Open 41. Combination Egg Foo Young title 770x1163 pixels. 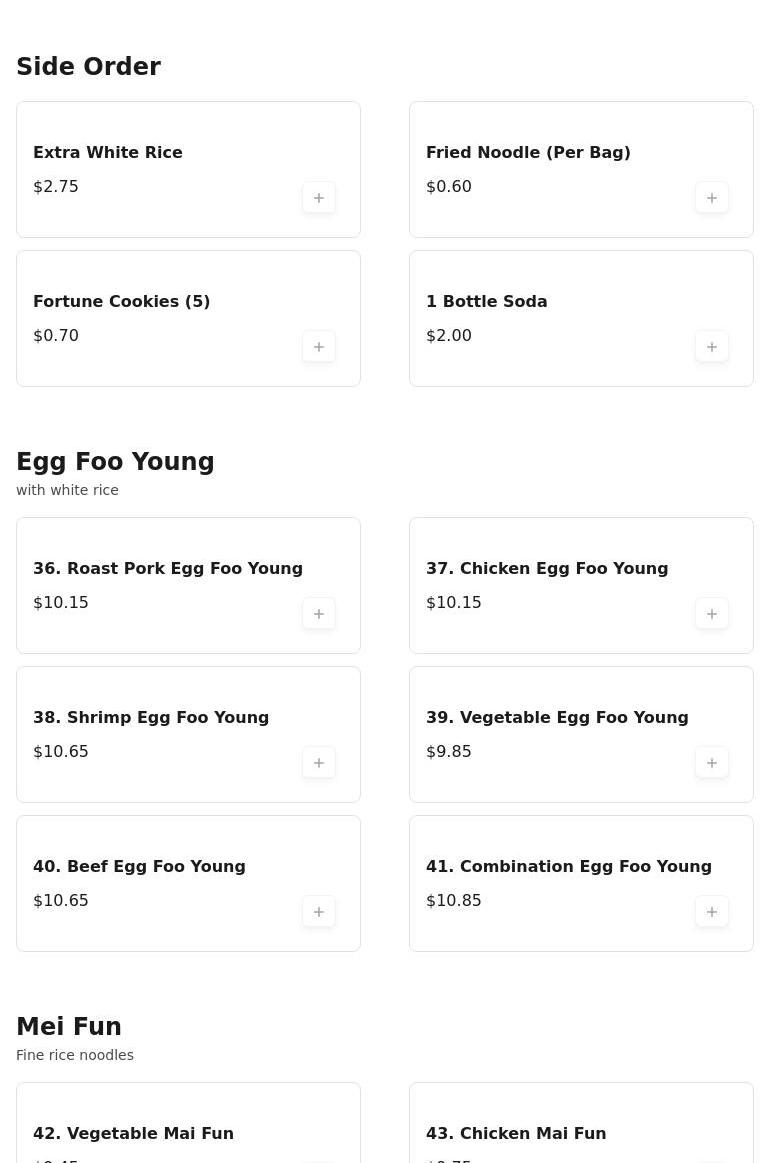[569, 867]
